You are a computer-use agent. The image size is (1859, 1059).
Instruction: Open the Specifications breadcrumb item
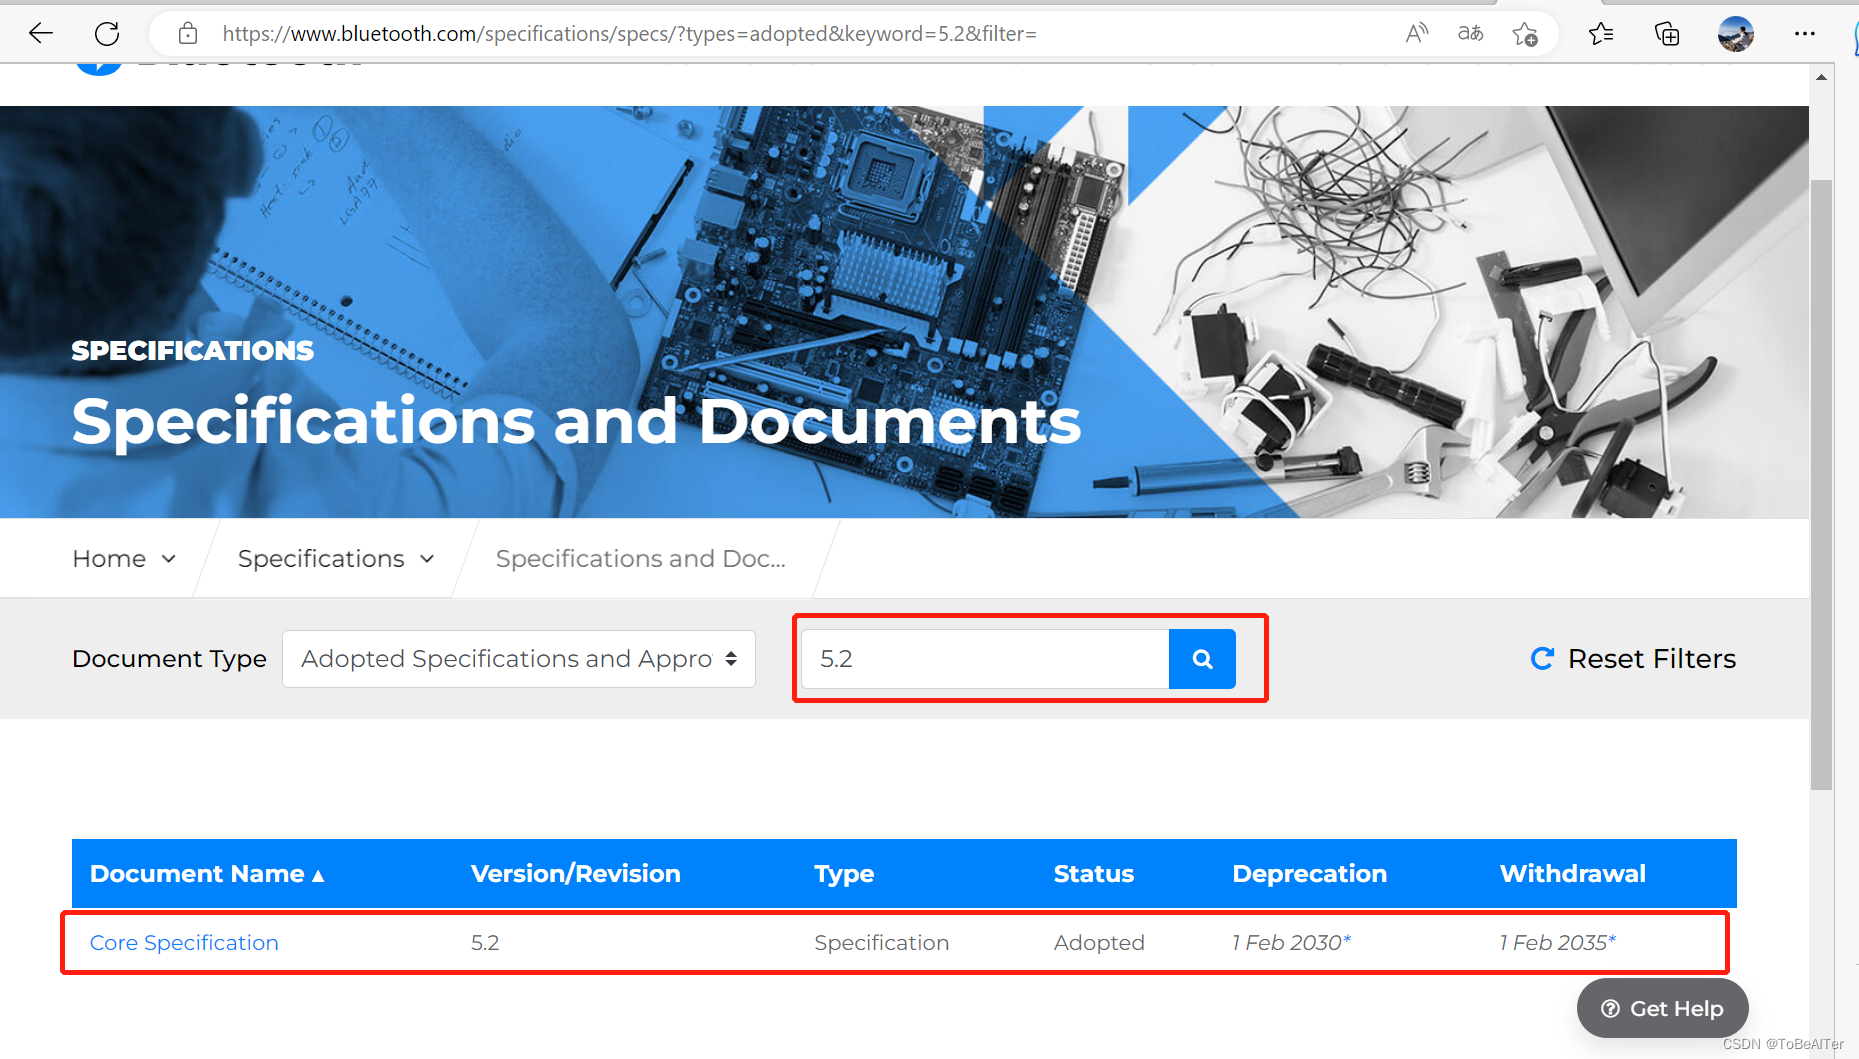[321, 559]
